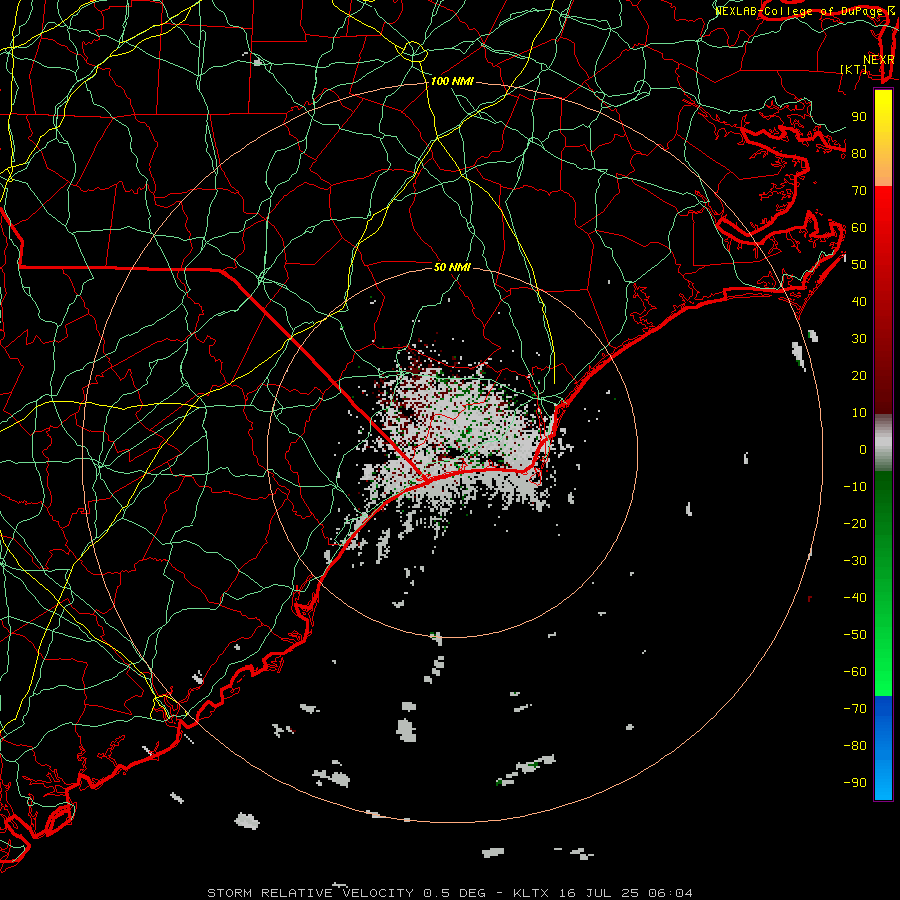Click the KLTX radar site identifier in caption
Screen dimensions: 900x900
tap(531, 893)
